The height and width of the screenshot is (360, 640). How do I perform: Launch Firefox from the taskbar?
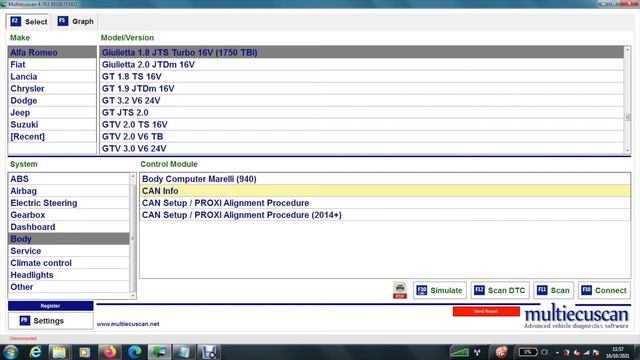[x=109, y=352]
